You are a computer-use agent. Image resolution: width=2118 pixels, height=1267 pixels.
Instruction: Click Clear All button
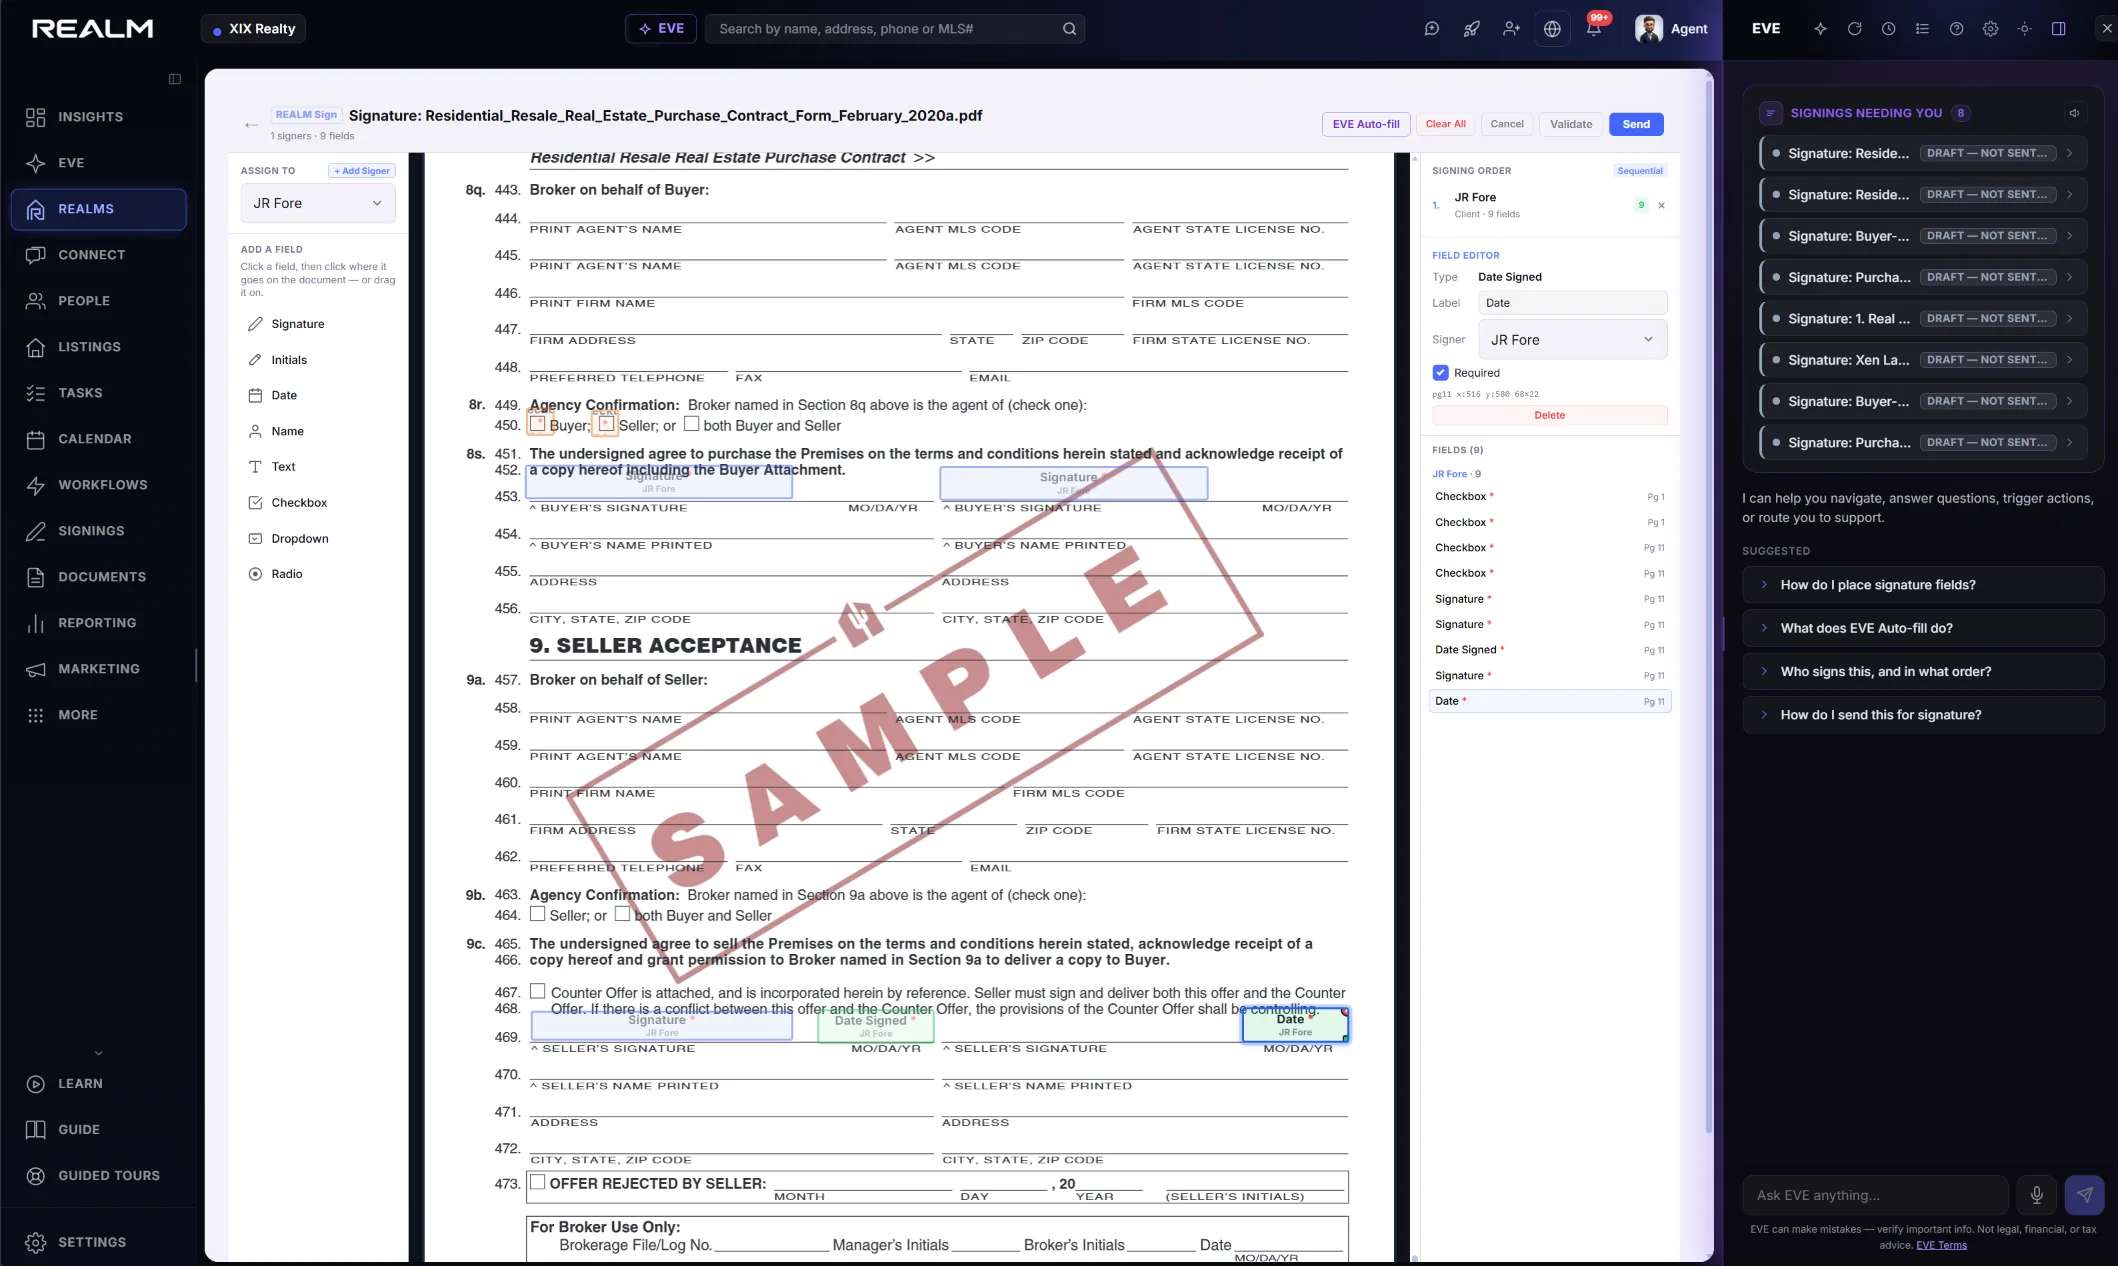coord(1445,124)
